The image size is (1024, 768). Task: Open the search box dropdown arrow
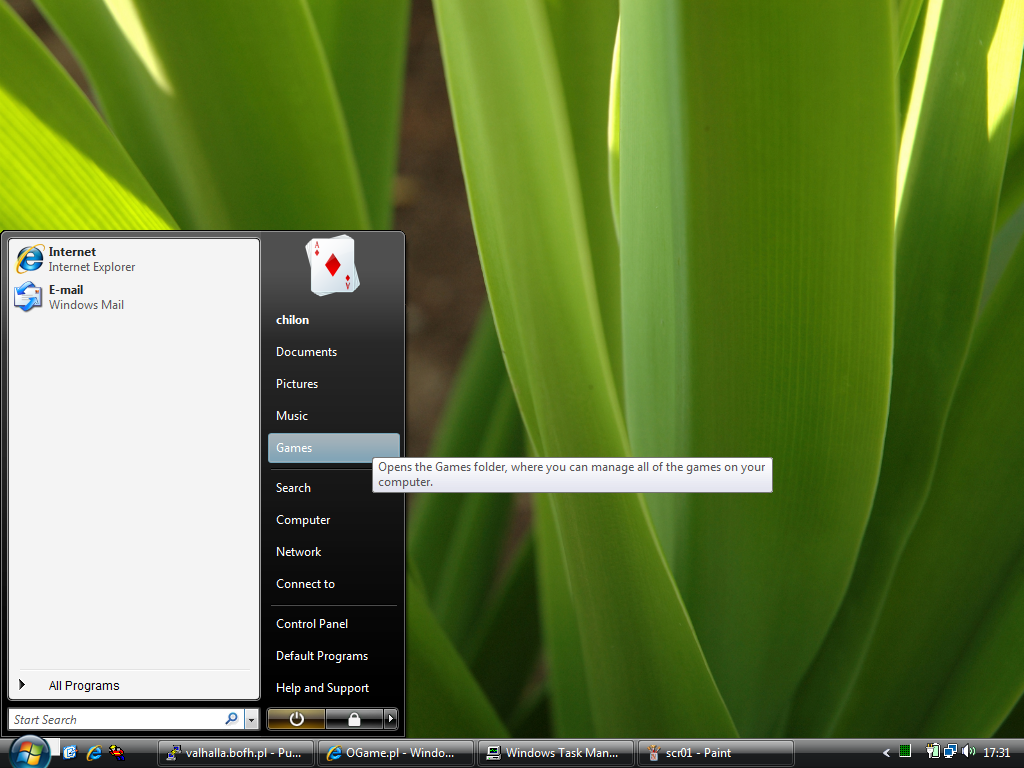(251, 719)
